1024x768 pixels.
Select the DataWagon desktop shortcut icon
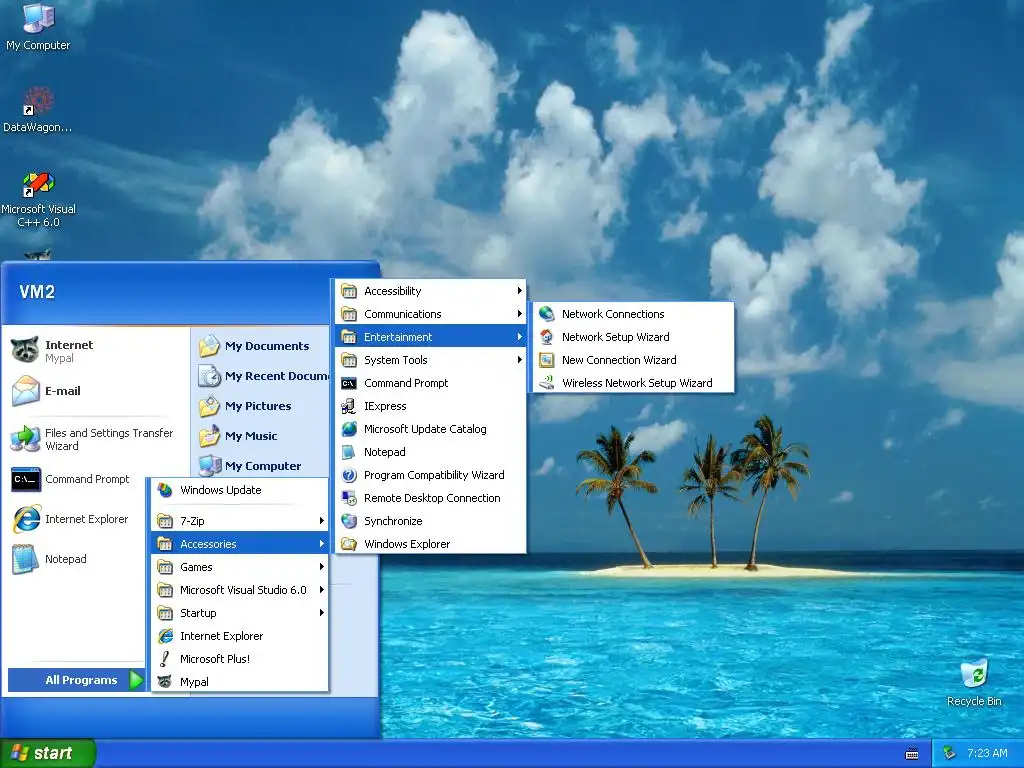pyautogui.click(x=38, y=101)
